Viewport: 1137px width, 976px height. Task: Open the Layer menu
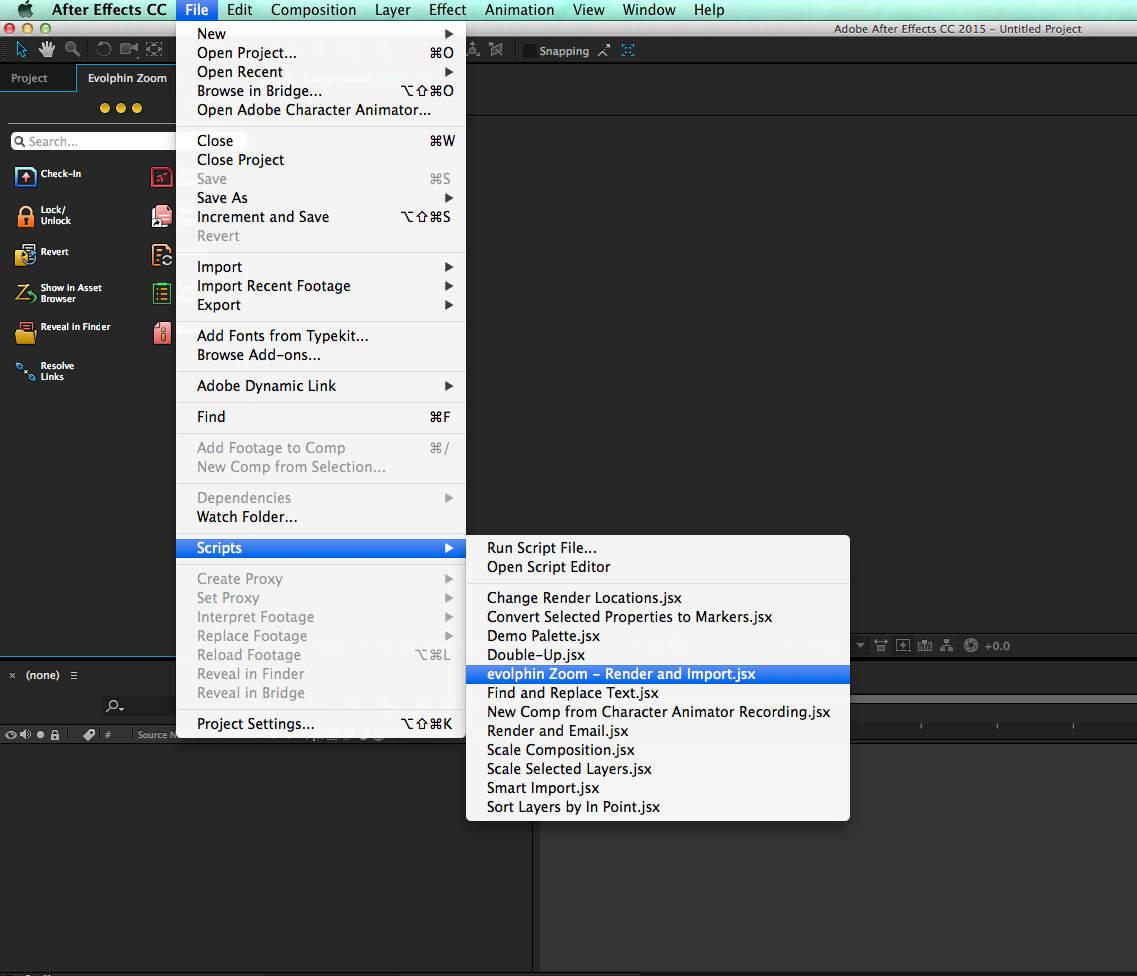(392, 10)
